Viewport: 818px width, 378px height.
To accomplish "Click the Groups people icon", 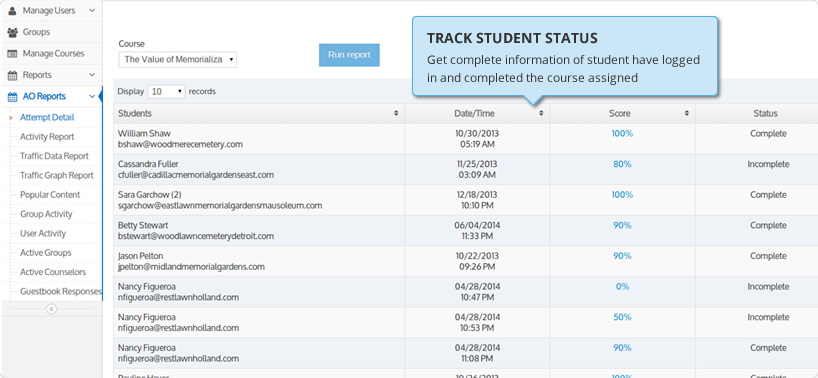I will pos(12,32).
